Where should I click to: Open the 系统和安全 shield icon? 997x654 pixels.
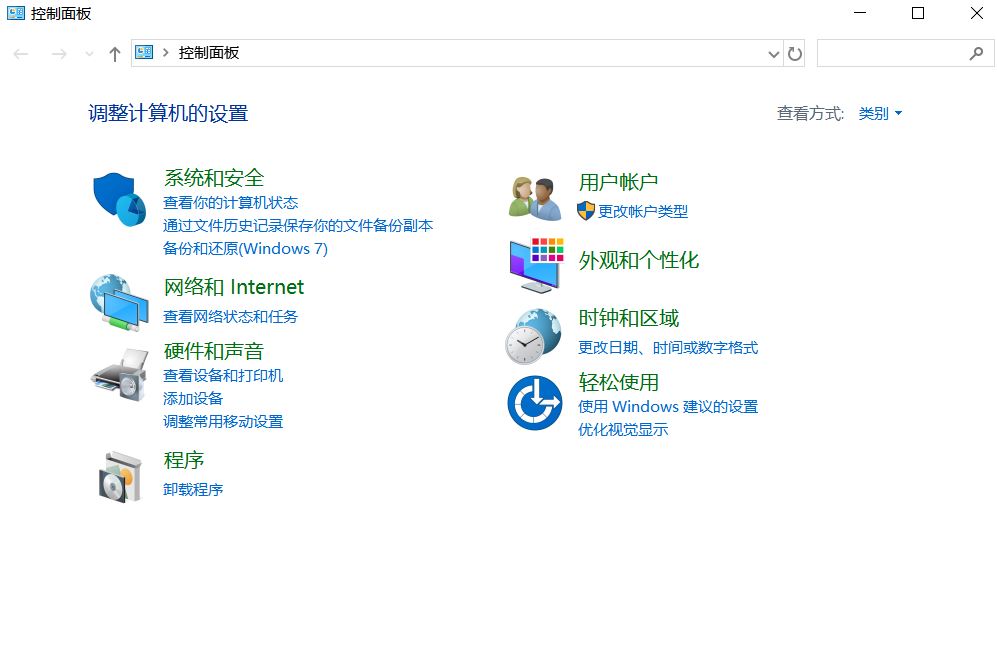point(120,200)
